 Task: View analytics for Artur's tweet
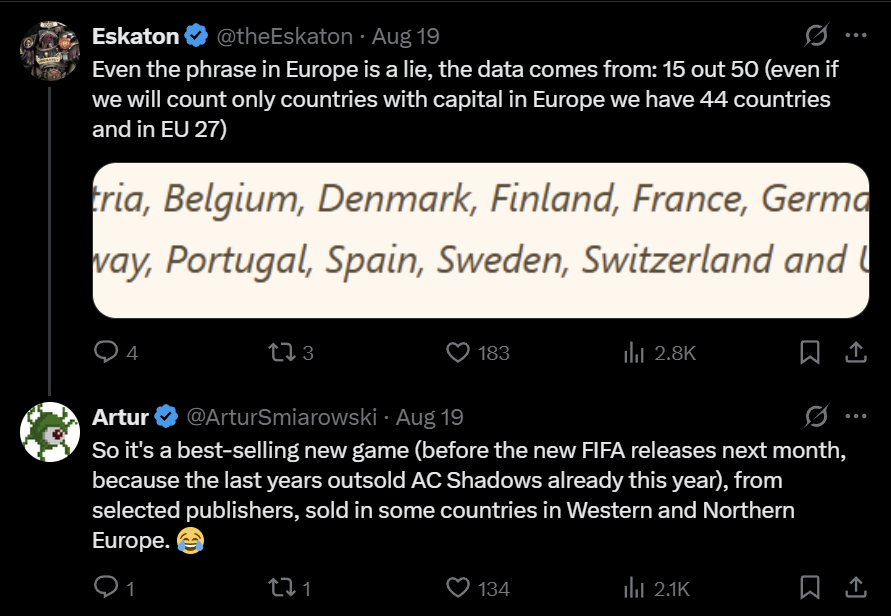(x=634, y=587)
